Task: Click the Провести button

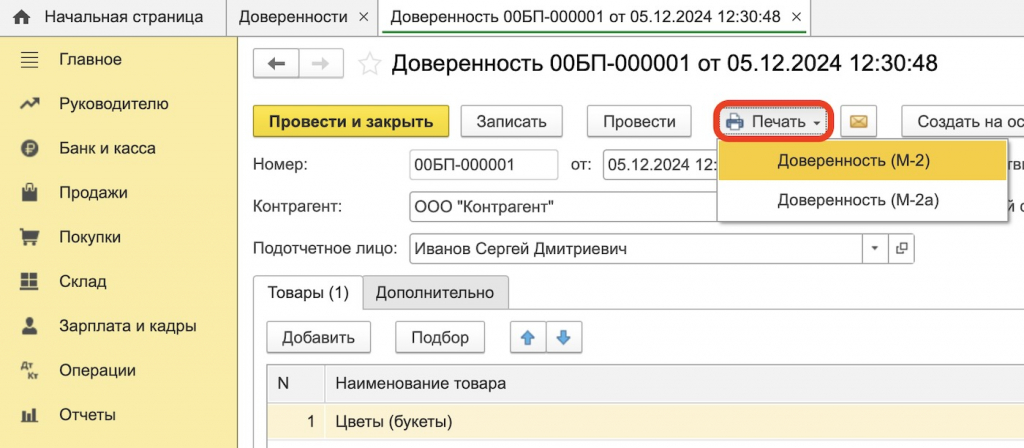Action: pyautogui.click(x=639, y=121)
